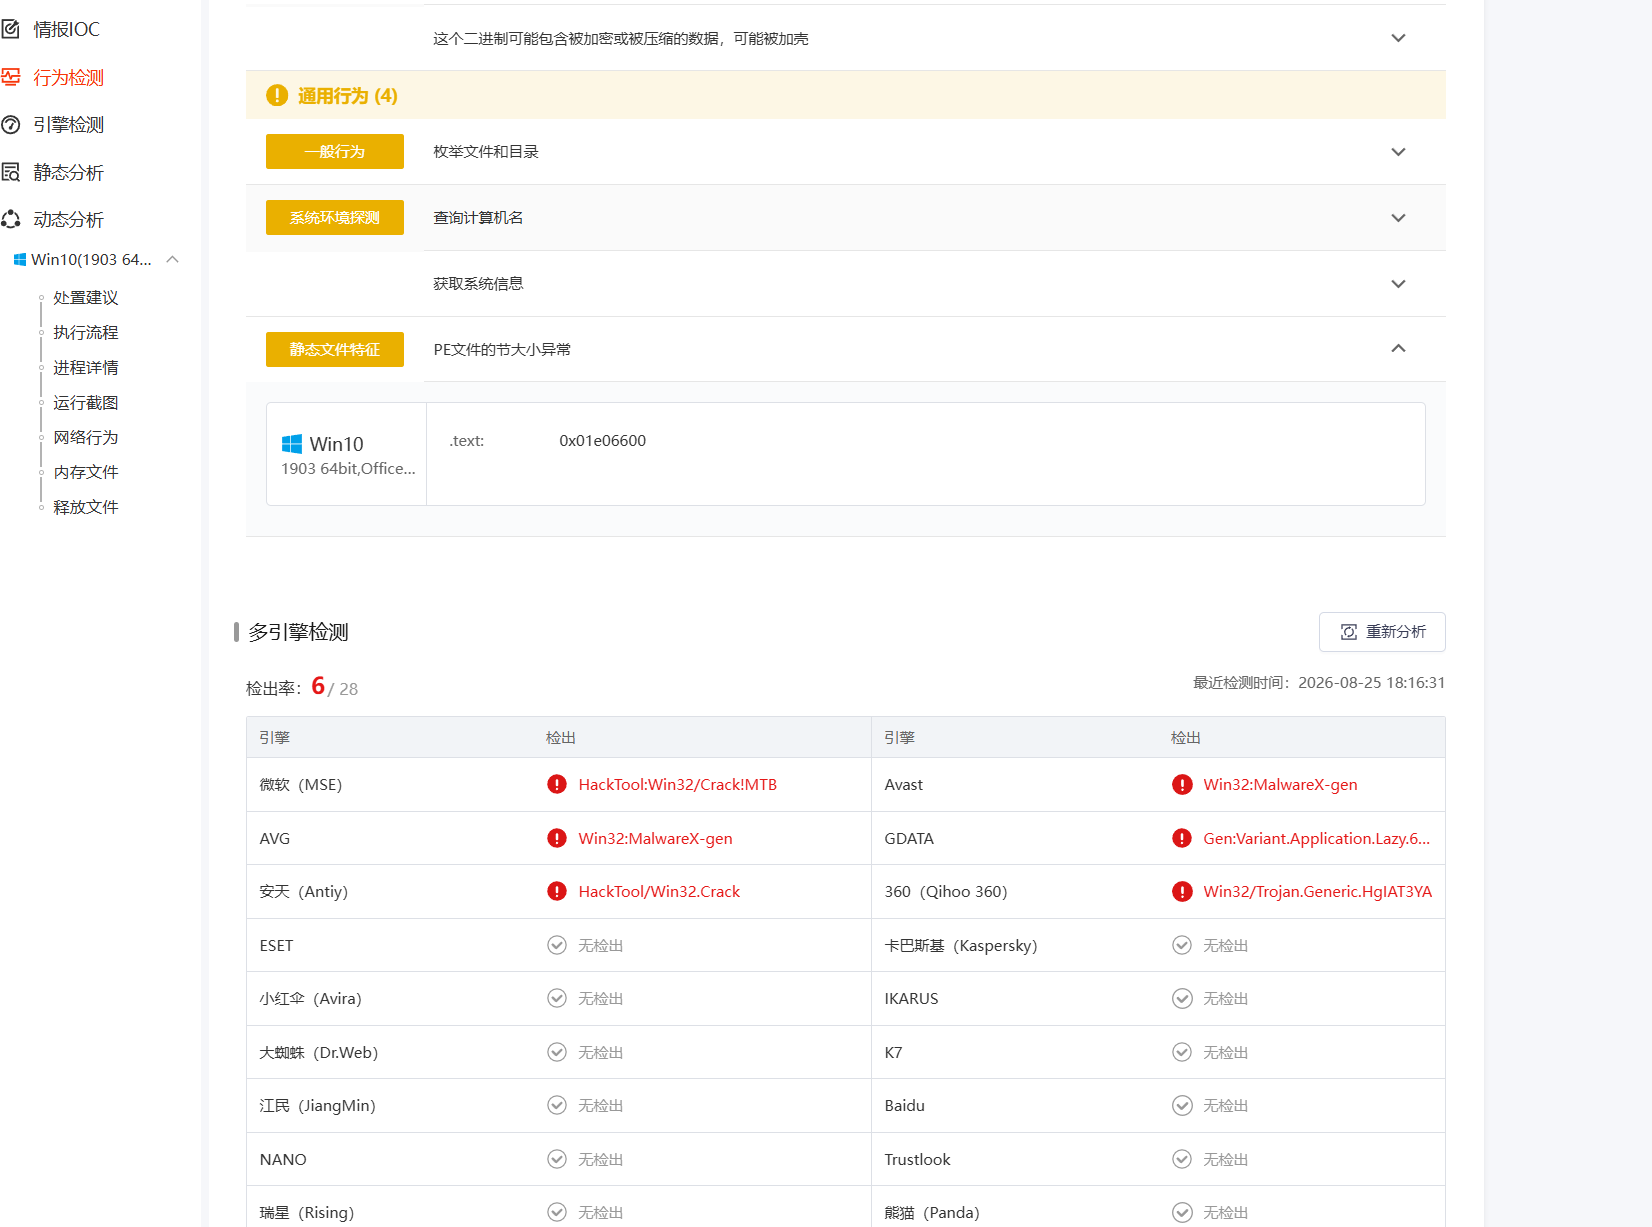Open 处置建议 sub-item
The image size is (1652, 1227).
[x=86, y=298]
